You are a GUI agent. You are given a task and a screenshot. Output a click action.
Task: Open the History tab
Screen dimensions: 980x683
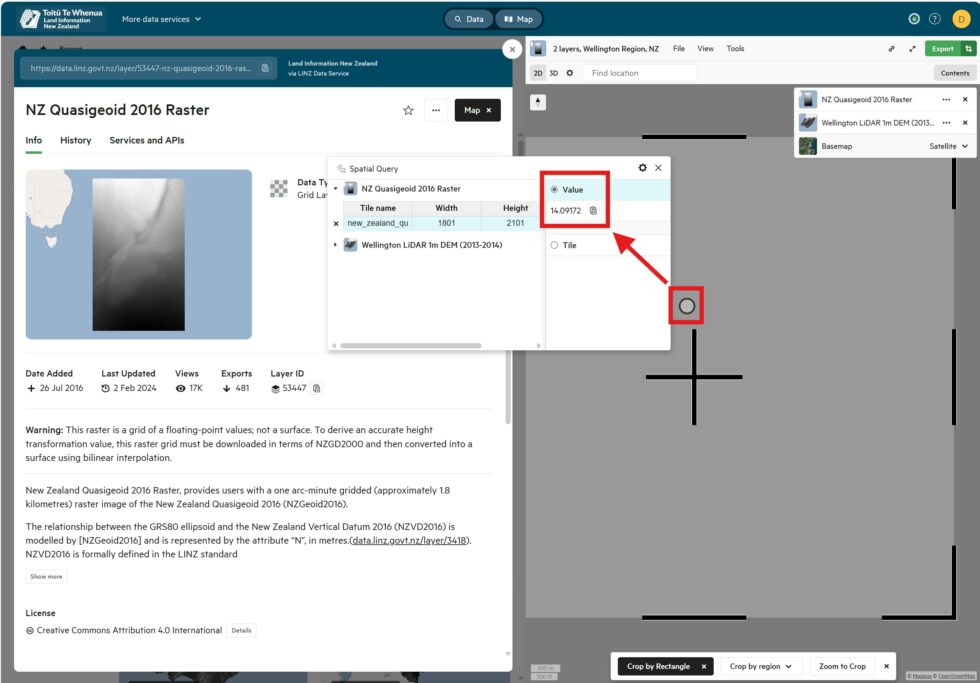click(76, 140)
